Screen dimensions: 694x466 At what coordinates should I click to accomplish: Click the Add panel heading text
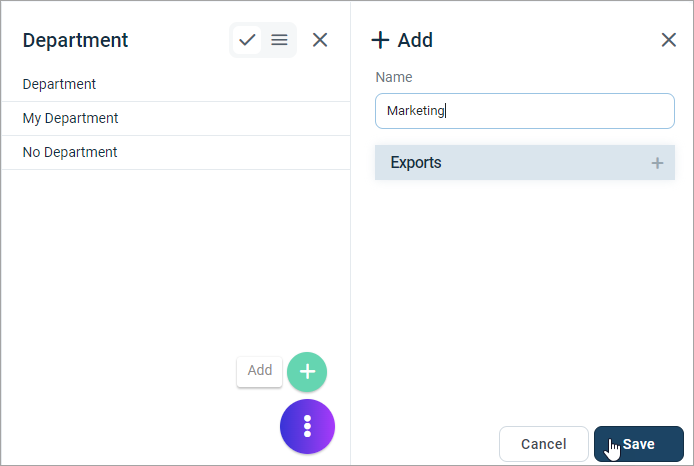coord(415,40)
